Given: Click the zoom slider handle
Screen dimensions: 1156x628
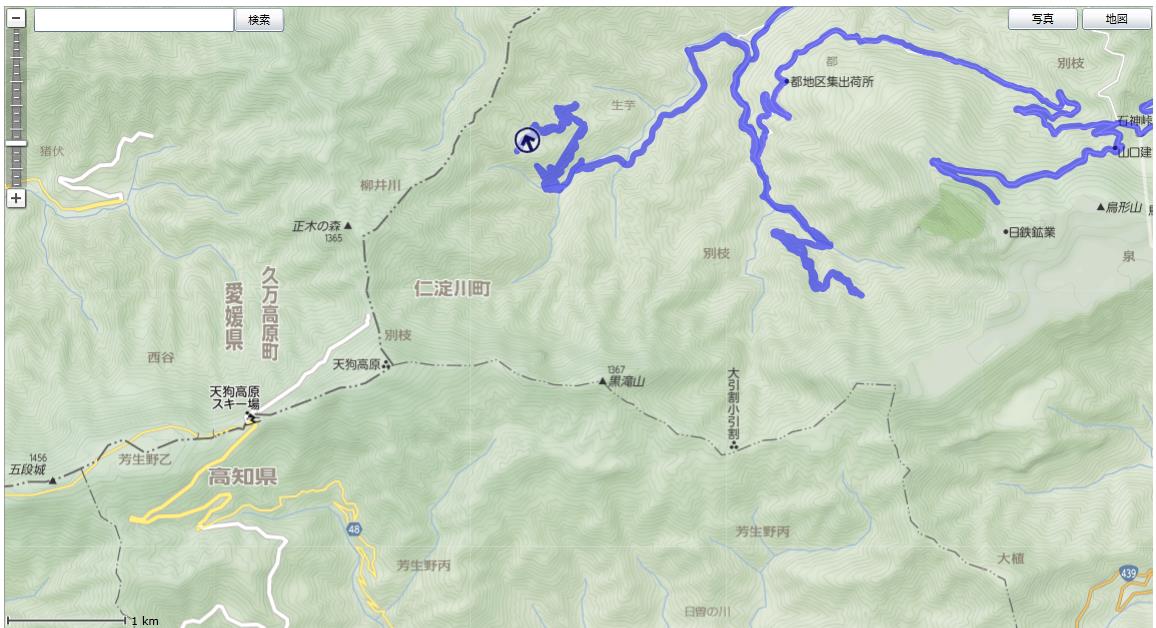Looking at the screenshot, I should [x=16, y=144].
